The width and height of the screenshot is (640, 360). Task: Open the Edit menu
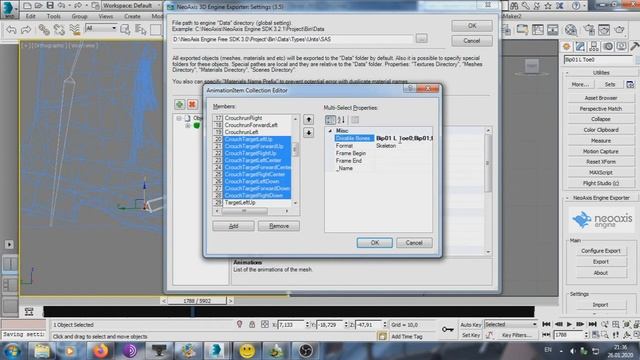pyautogui.click(x=31, y=16)
